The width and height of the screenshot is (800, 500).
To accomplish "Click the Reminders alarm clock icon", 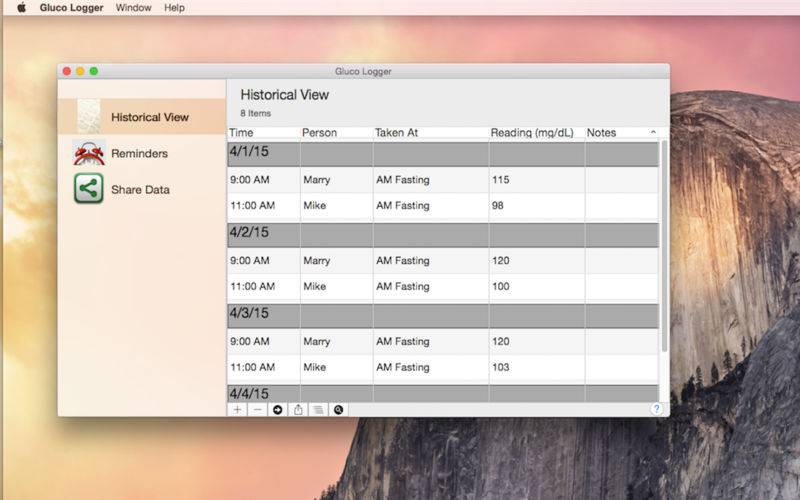I will (x=89, y=153).
